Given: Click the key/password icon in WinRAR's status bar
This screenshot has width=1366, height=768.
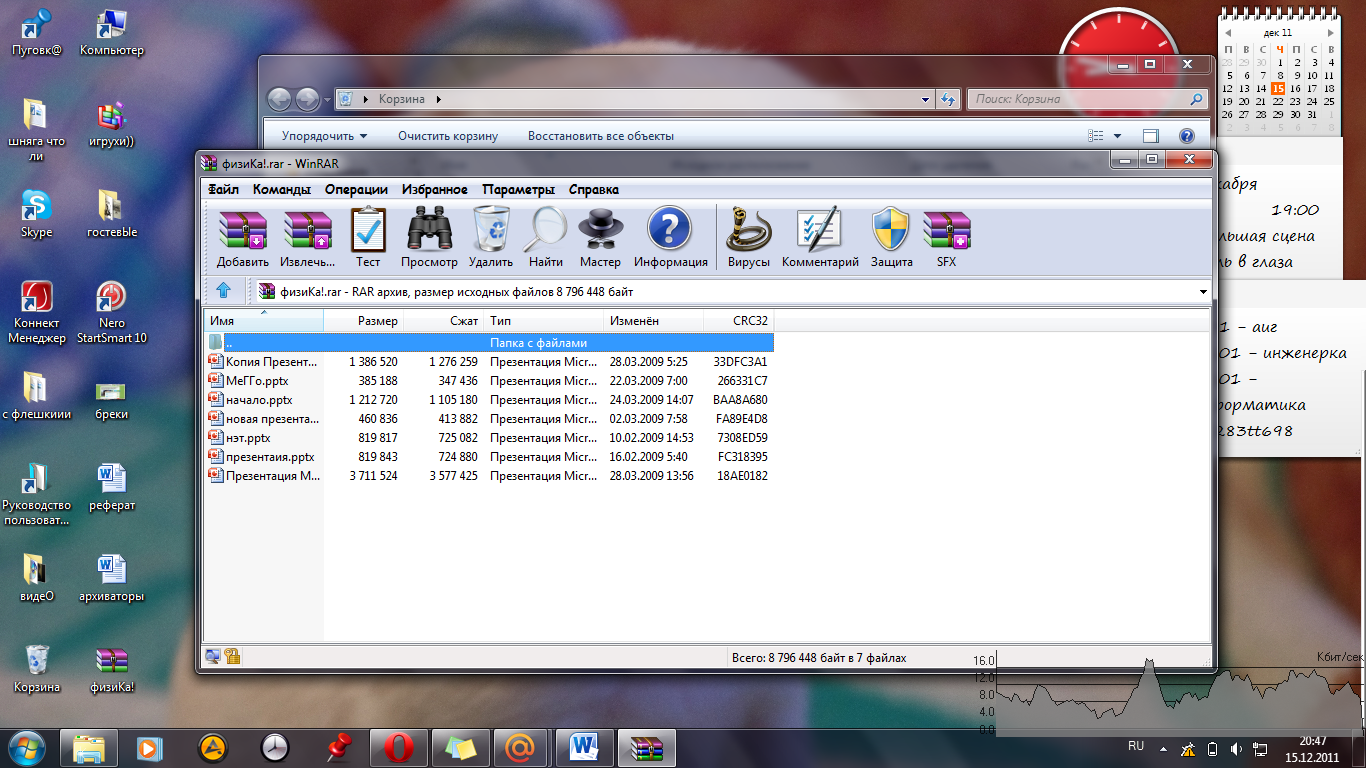Looking at the screenshot, I should click(232, 657).
